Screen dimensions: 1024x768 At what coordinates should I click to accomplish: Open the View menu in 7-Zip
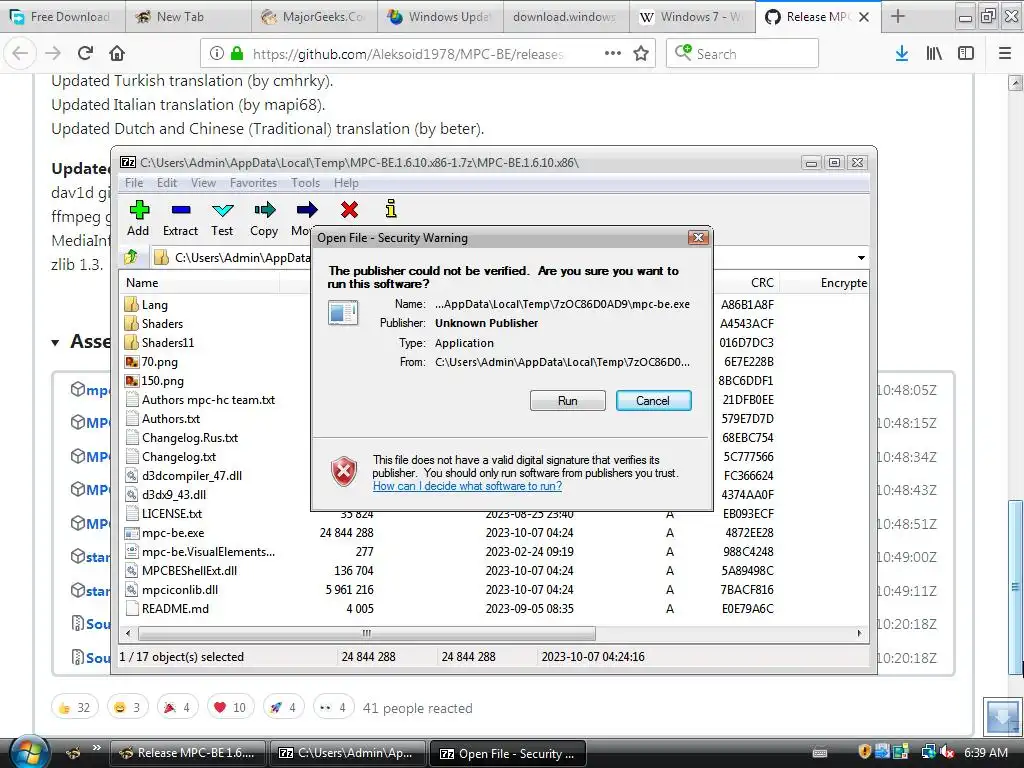click(x=203, y=183)
